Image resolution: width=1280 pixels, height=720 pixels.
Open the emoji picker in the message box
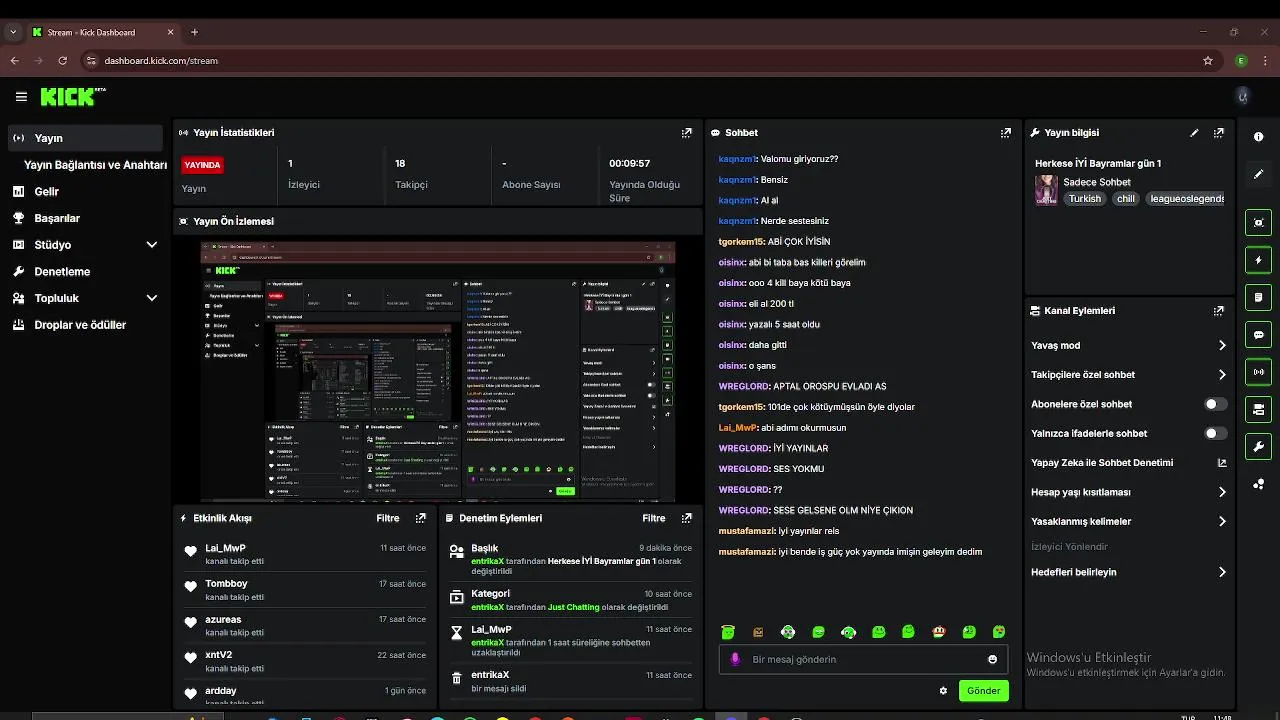point(992,659)
